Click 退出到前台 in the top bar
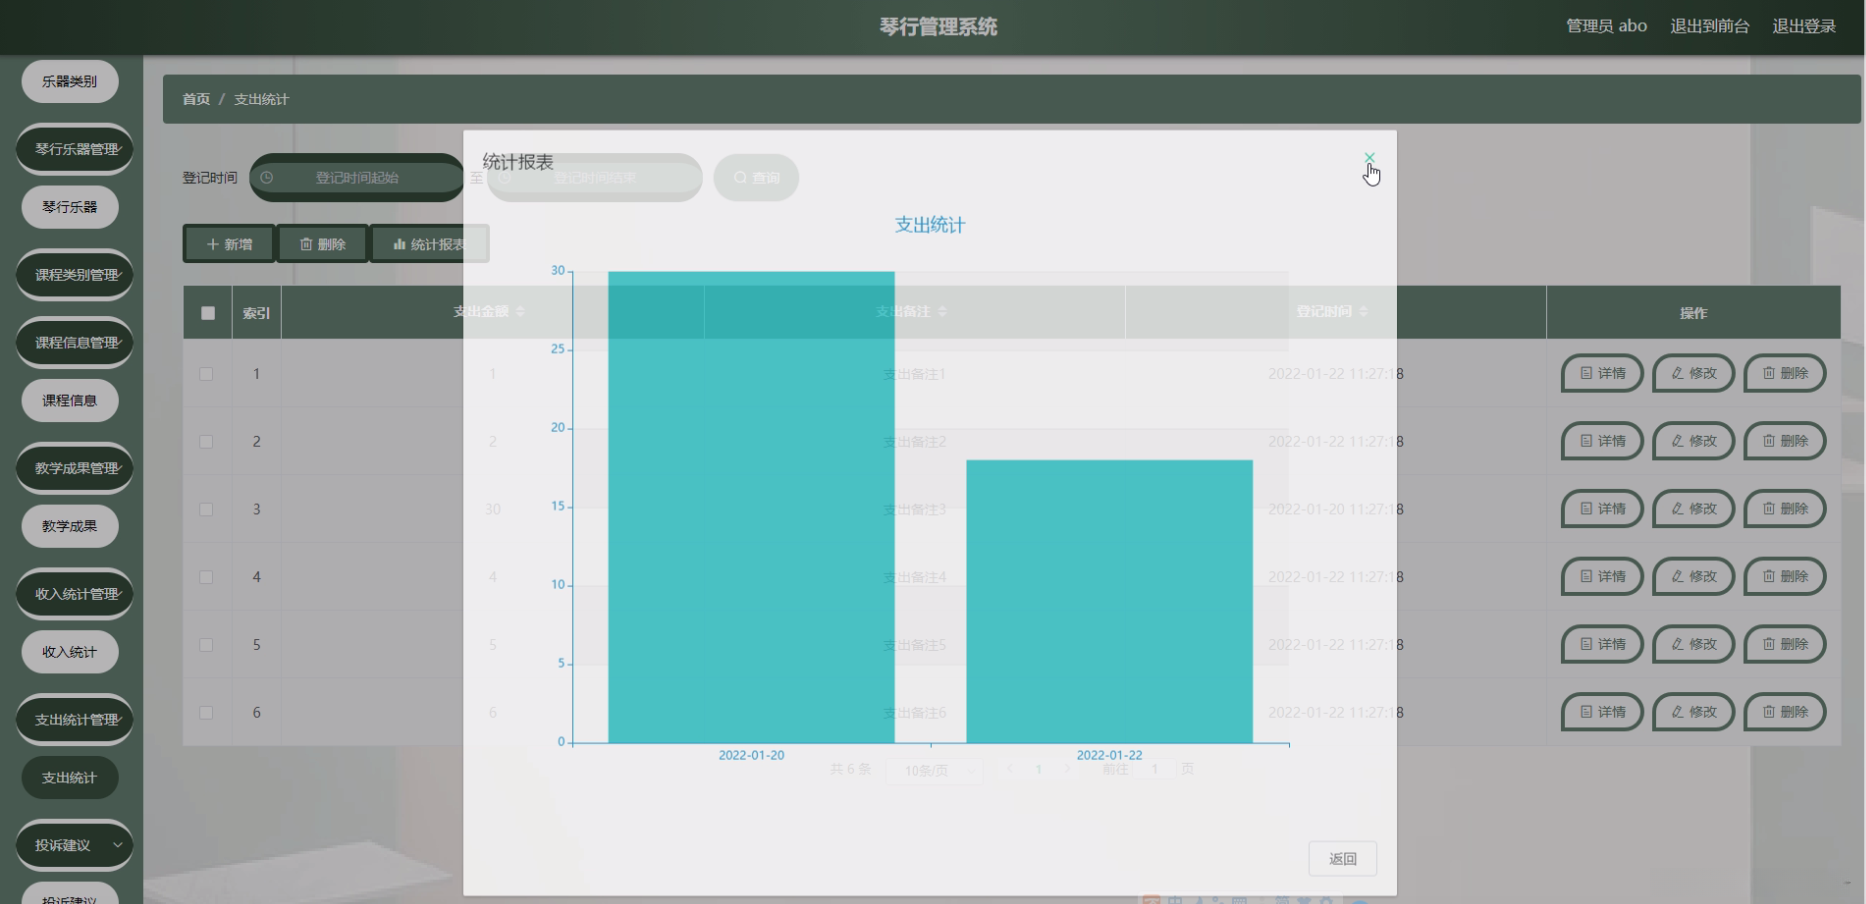 pyautogui.click(x=1710, y=26)
